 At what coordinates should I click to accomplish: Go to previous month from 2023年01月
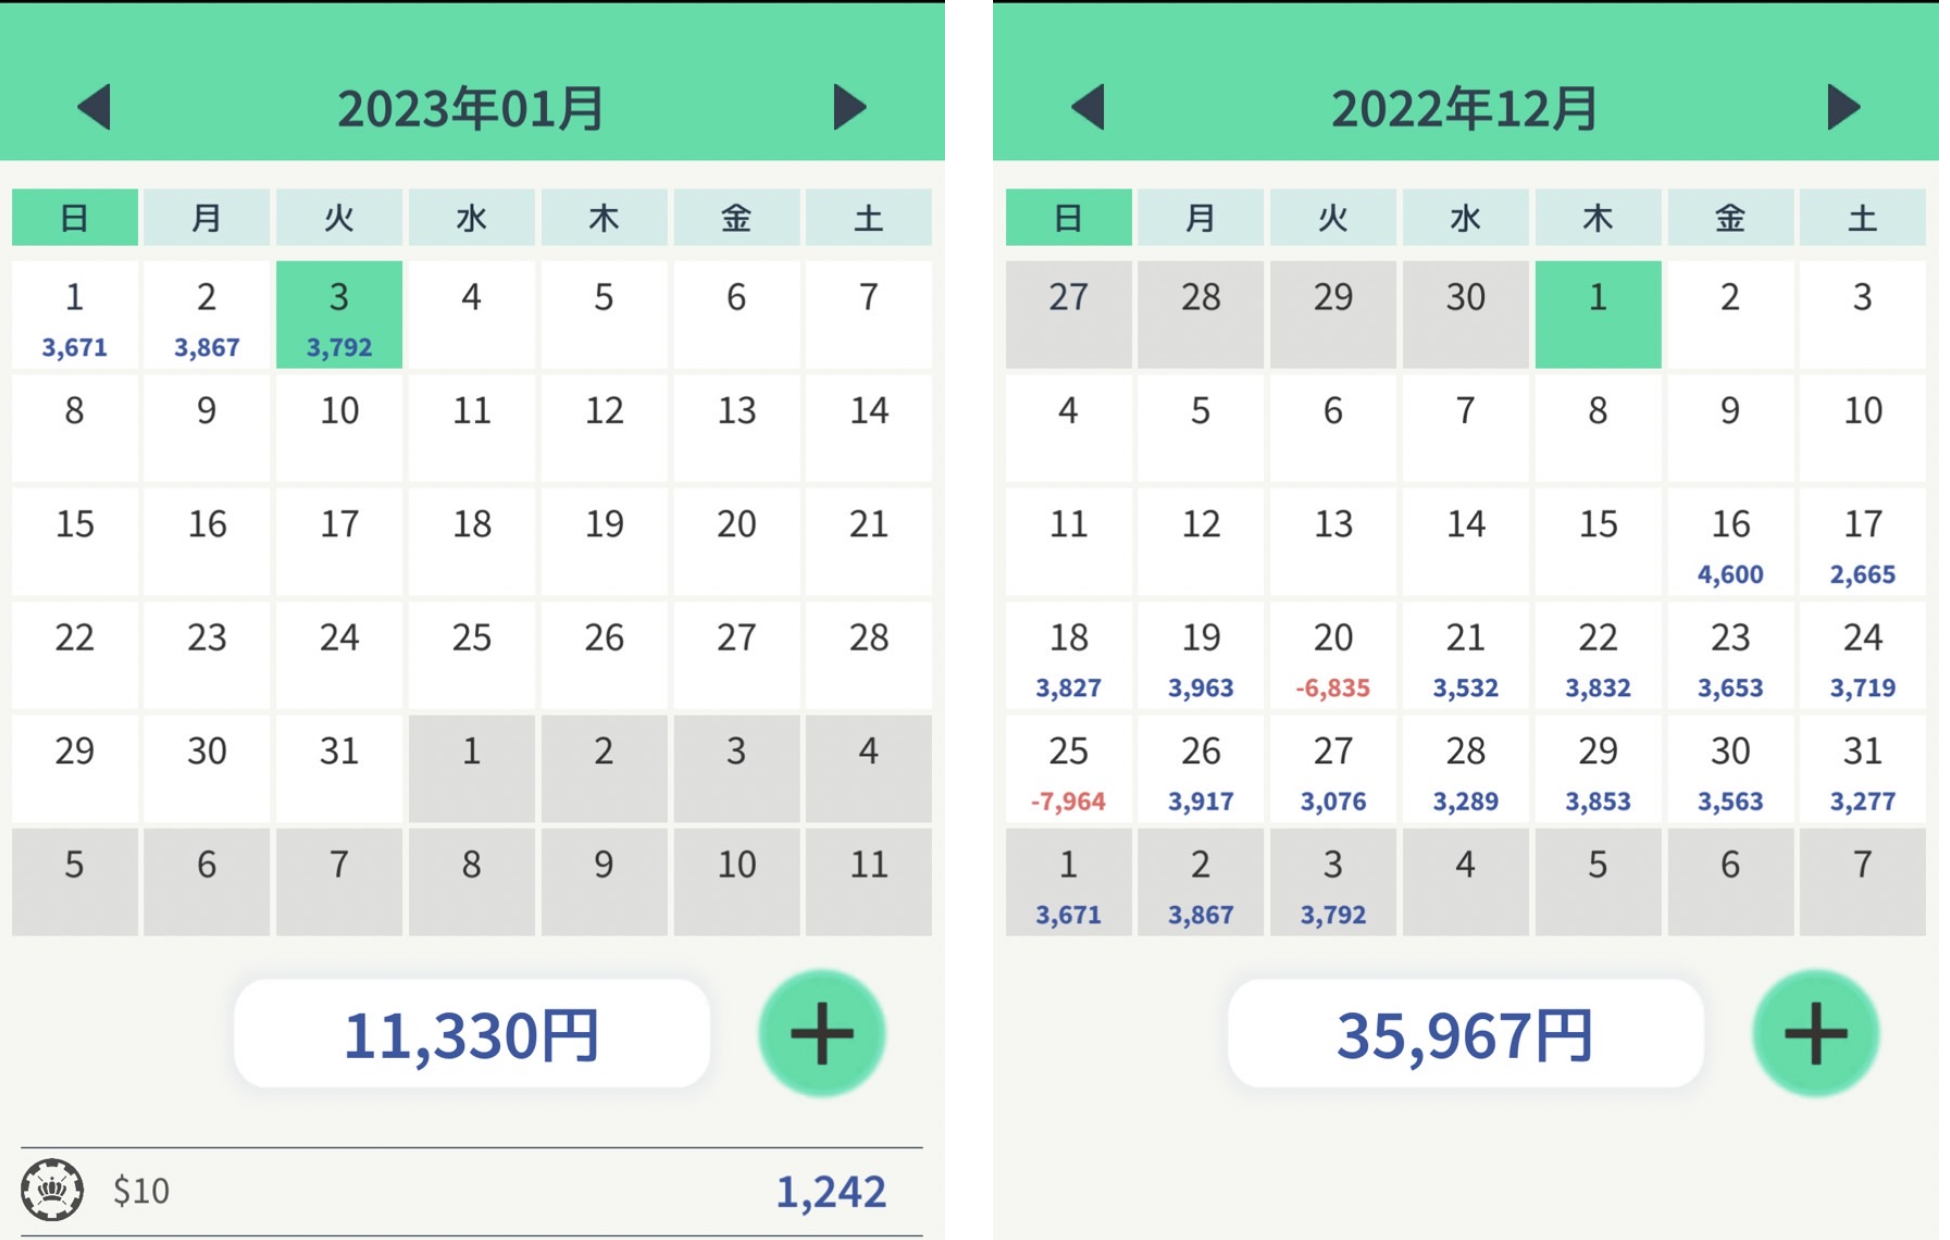95,107
